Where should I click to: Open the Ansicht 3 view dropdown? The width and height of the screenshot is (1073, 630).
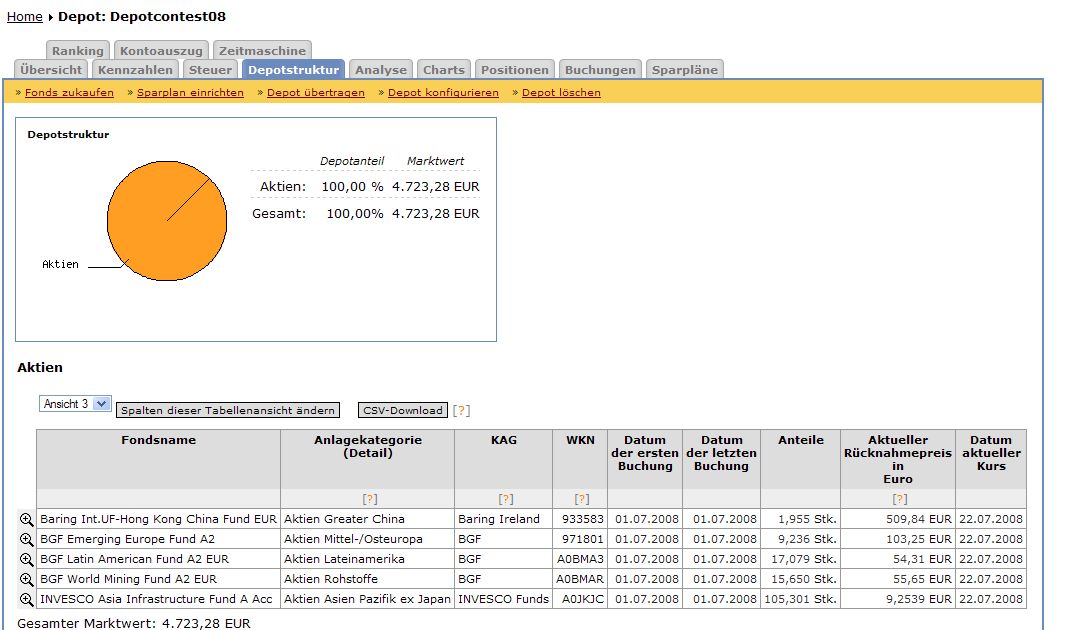point(75,404)
